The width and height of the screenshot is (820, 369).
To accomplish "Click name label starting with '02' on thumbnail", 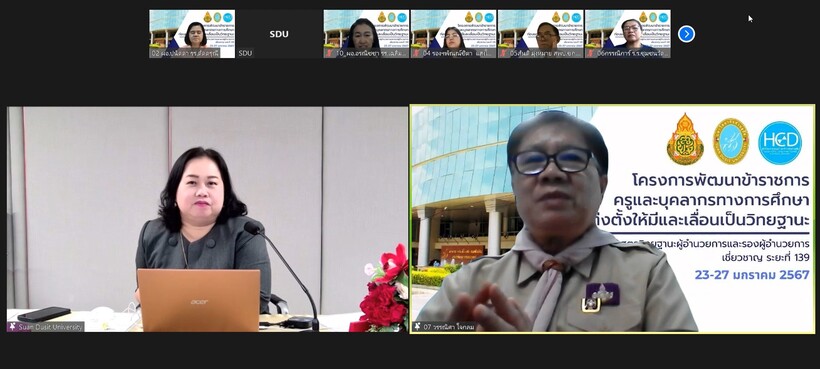I will (185, 53).
